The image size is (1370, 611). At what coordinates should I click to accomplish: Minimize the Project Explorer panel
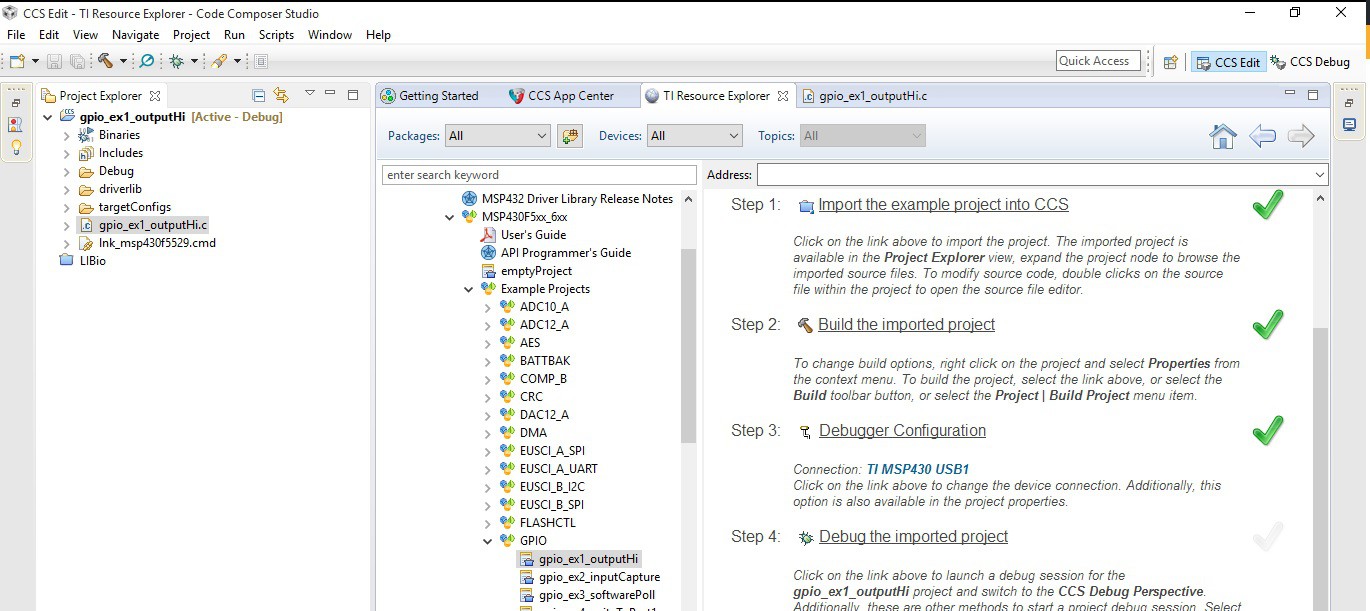[x=330, y=94]
